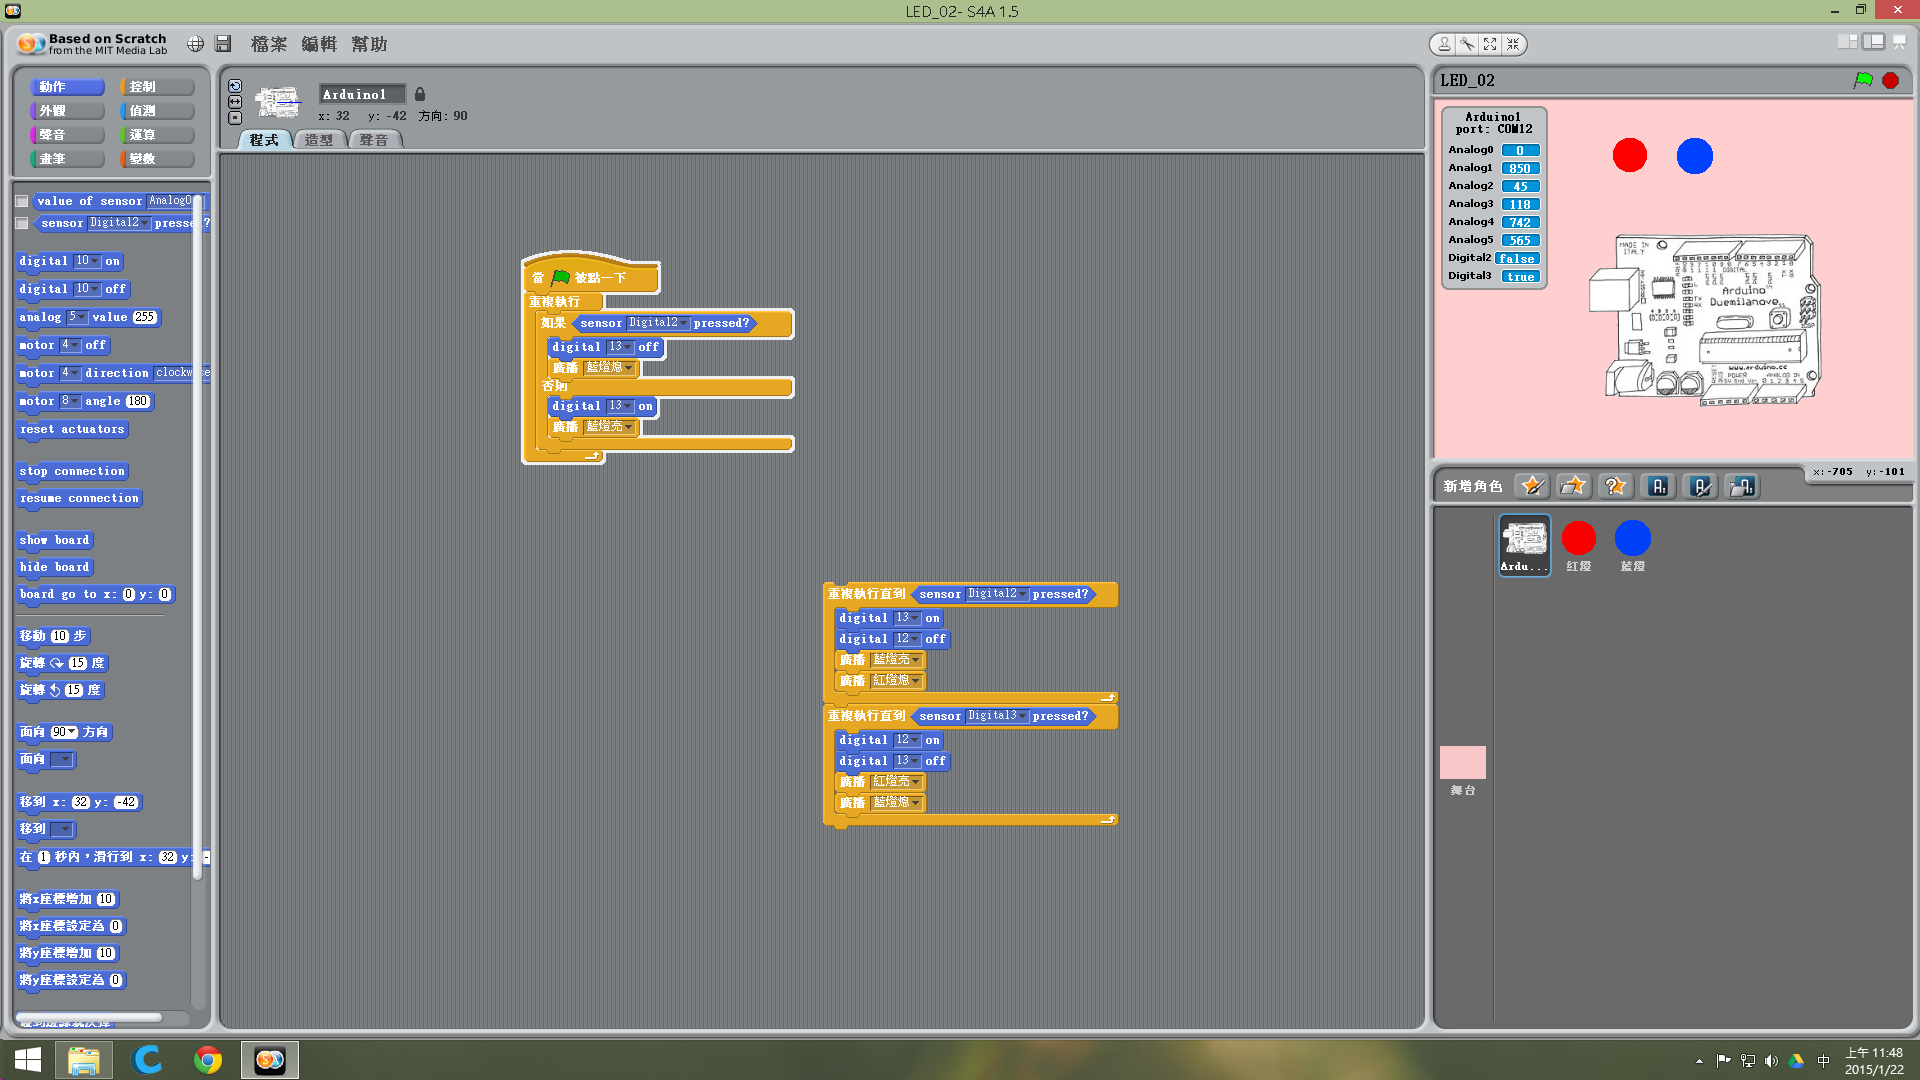
Task: Open the 檔案 menu
Action: pyautogui.click(x=268, y=44)
